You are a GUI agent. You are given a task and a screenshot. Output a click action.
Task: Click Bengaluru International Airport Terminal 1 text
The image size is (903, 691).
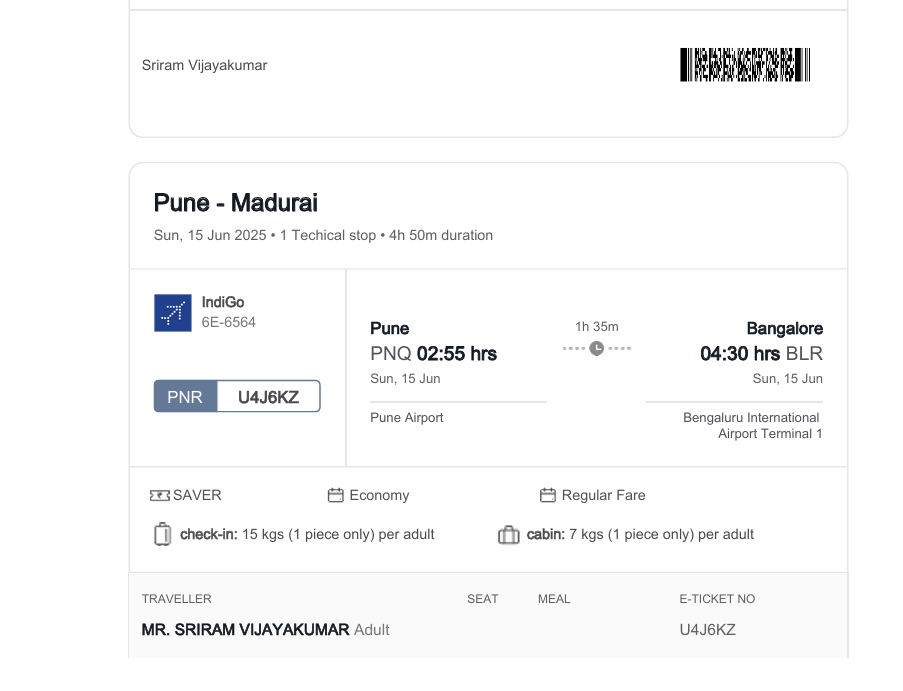coord(752,426)
